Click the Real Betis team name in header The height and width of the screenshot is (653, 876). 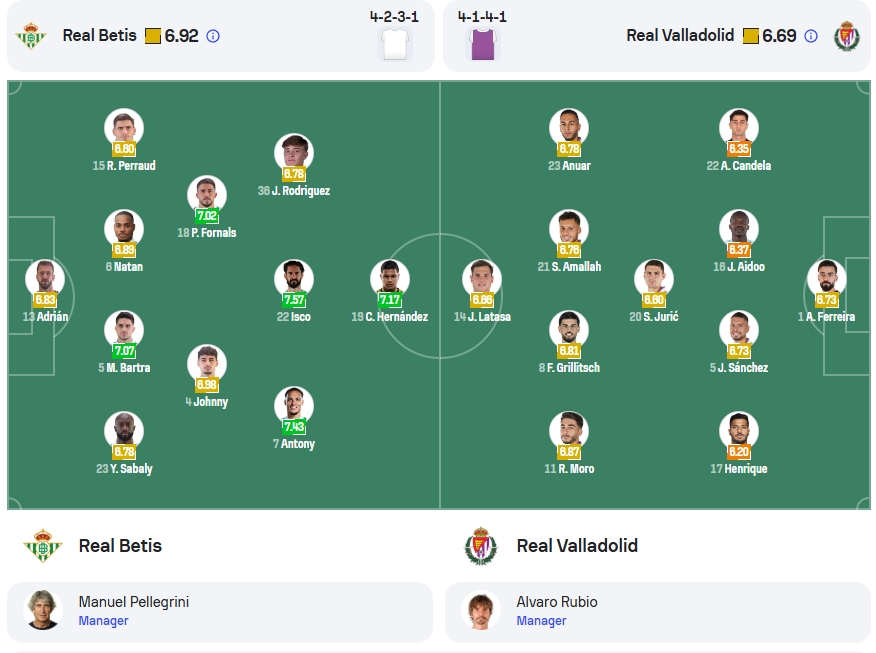(x=99, y=36)
